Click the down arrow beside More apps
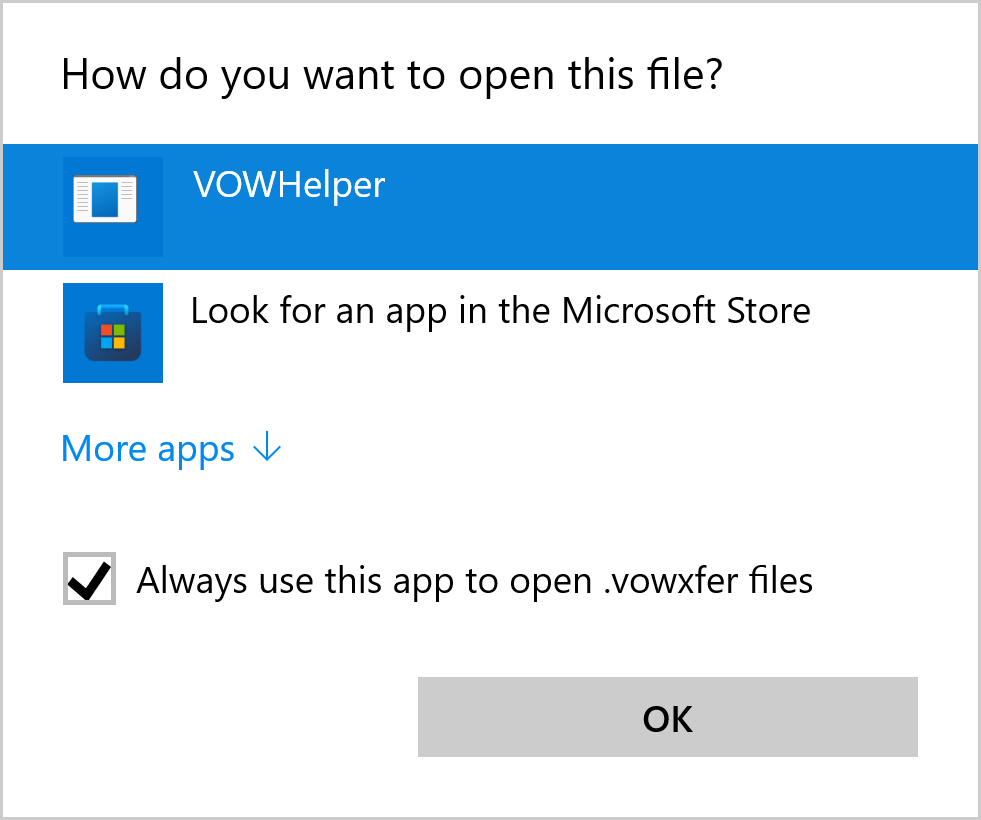The height and width of the screenshot is (820, 981). pos(267,449)
